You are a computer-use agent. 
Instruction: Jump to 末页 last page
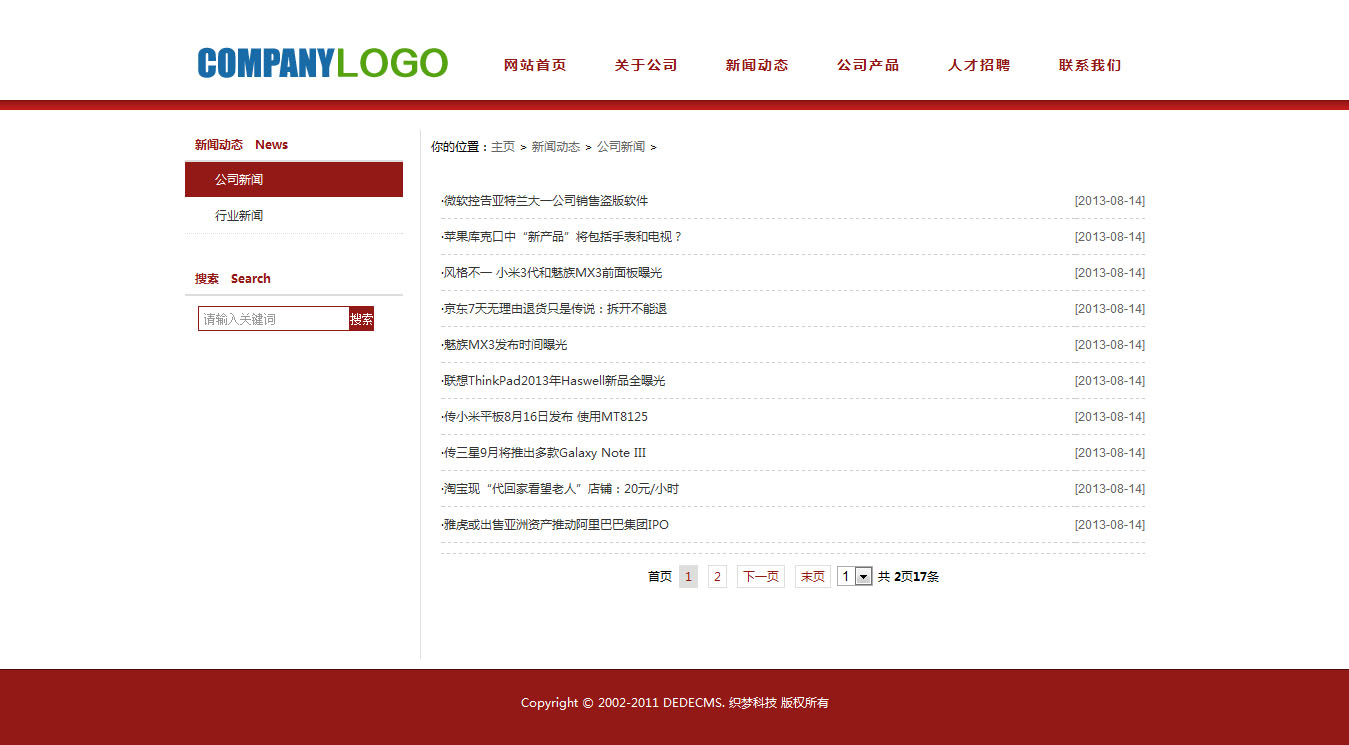click(x=812, y=577)
